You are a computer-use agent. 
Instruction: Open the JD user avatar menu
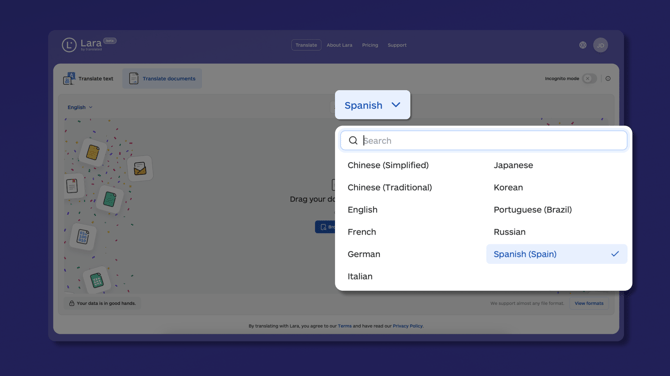tap(600, 45)
